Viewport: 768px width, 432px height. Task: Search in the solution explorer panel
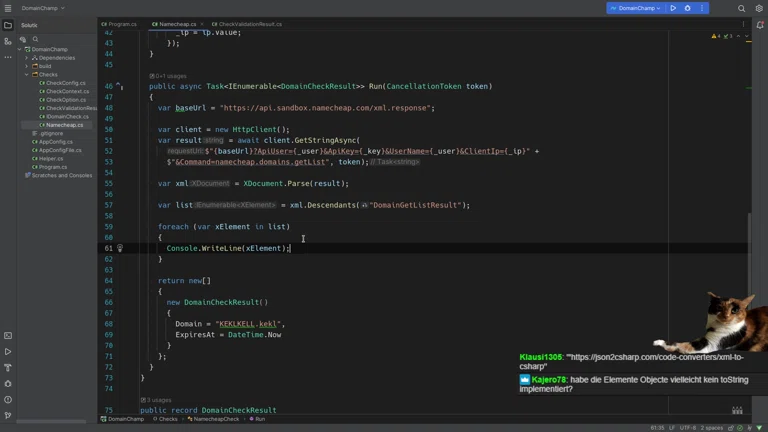pos(35,39)
